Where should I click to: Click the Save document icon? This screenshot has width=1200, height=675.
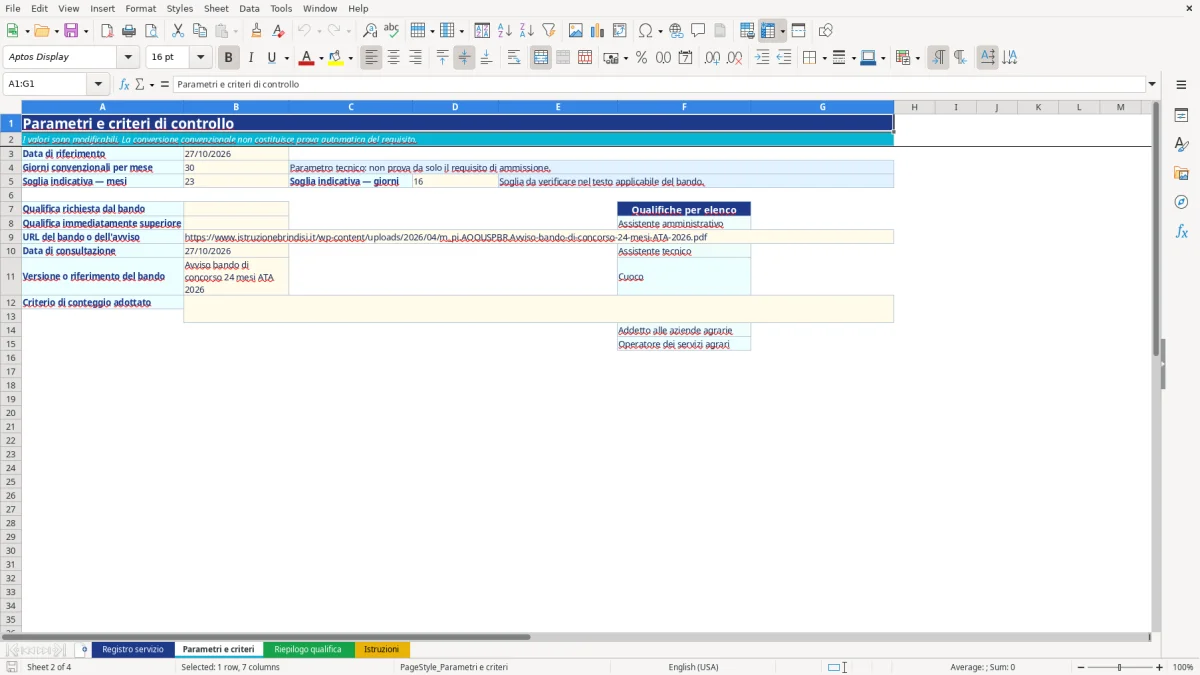(71, 31)
